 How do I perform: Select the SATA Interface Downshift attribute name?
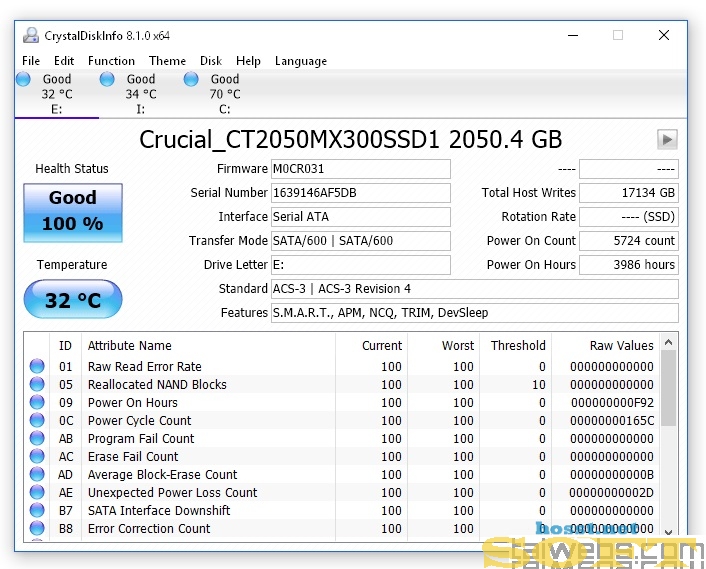[159, 510]
